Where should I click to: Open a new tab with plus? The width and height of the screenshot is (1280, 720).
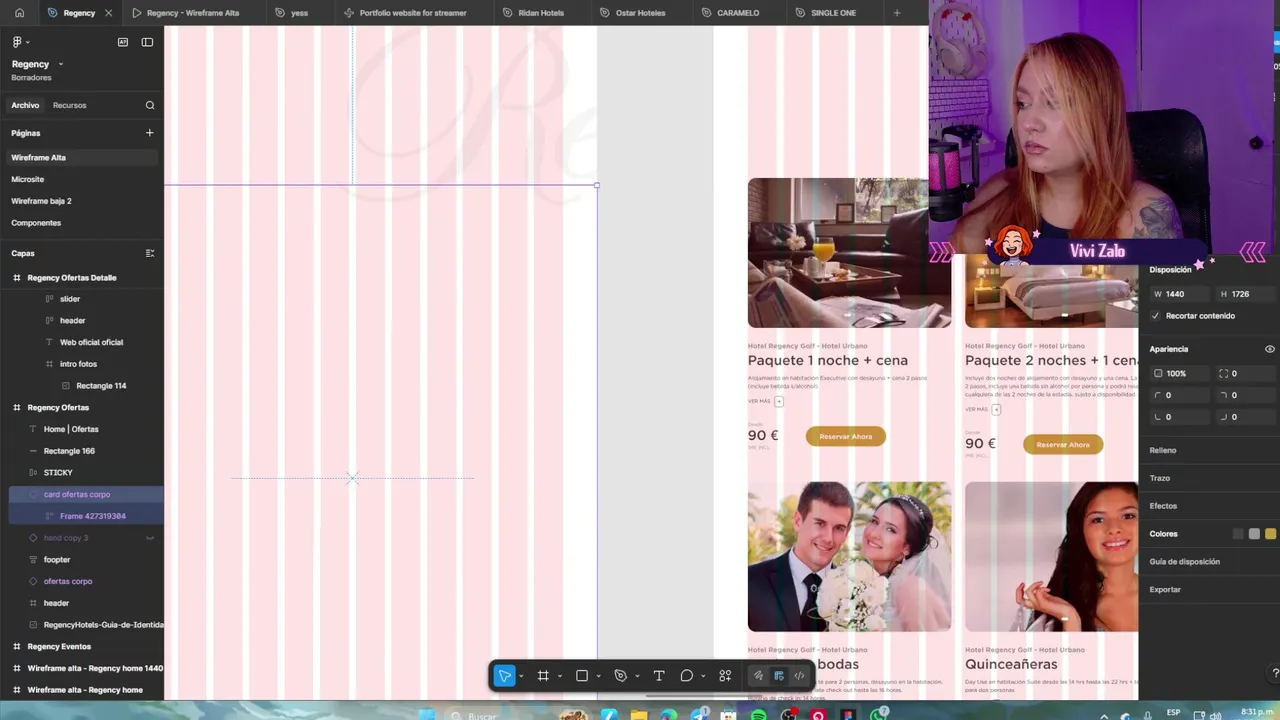click(897, 13)
